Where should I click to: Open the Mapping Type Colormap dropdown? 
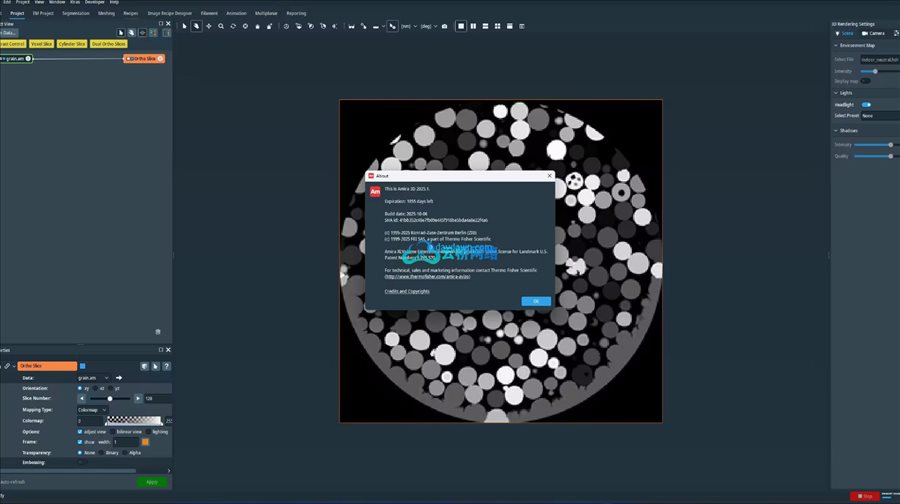pos(93,410)
